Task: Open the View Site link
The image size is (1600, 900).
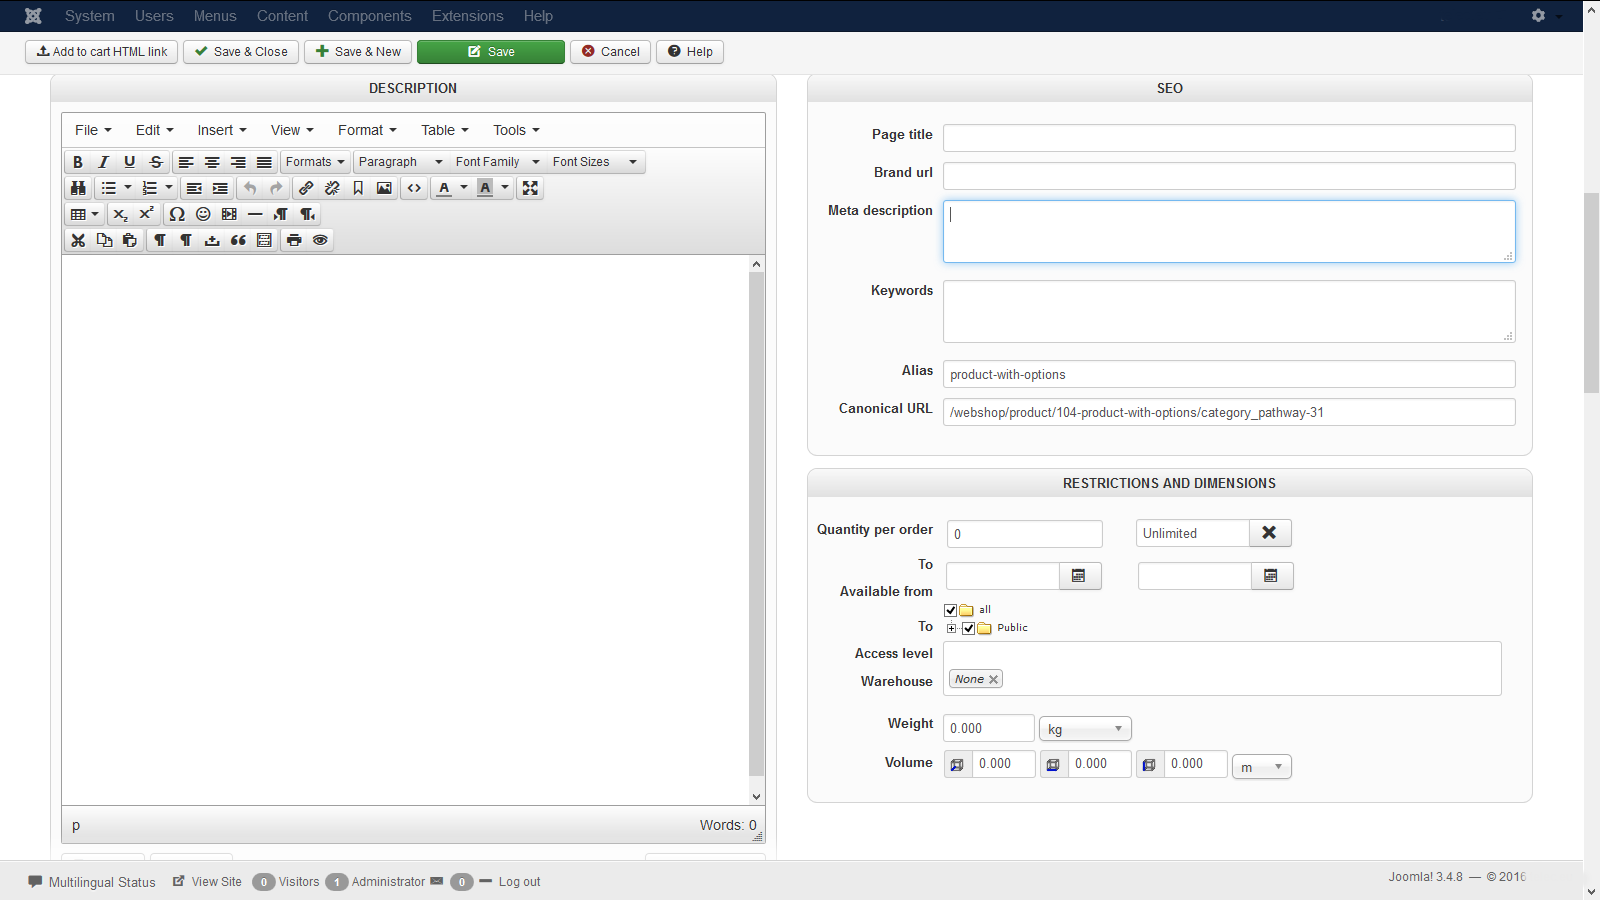Action: (x=207, y=882)
